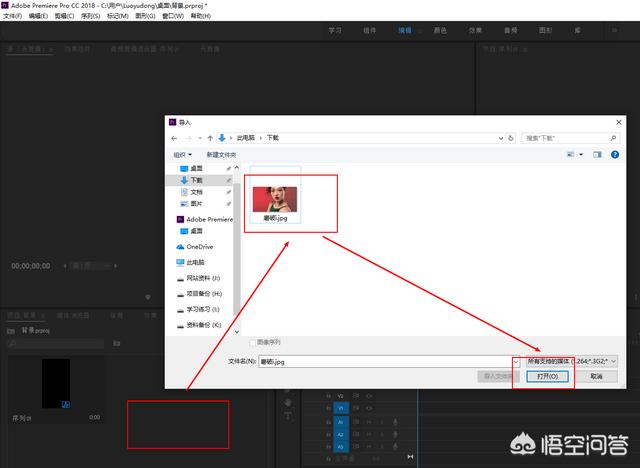Click the help question mark icon

(614, 155)
